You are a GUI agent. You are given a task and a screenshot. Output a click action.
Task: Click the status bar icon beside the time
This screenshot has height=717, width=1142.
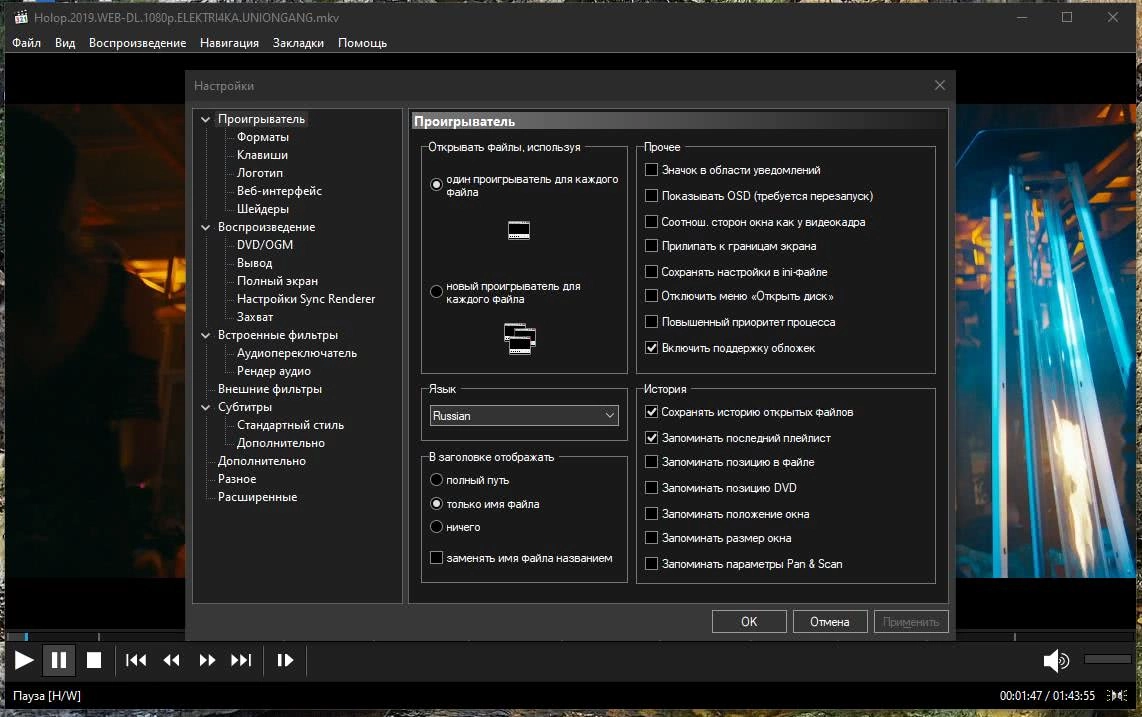pyautogui.click(x=1117, y=696)
